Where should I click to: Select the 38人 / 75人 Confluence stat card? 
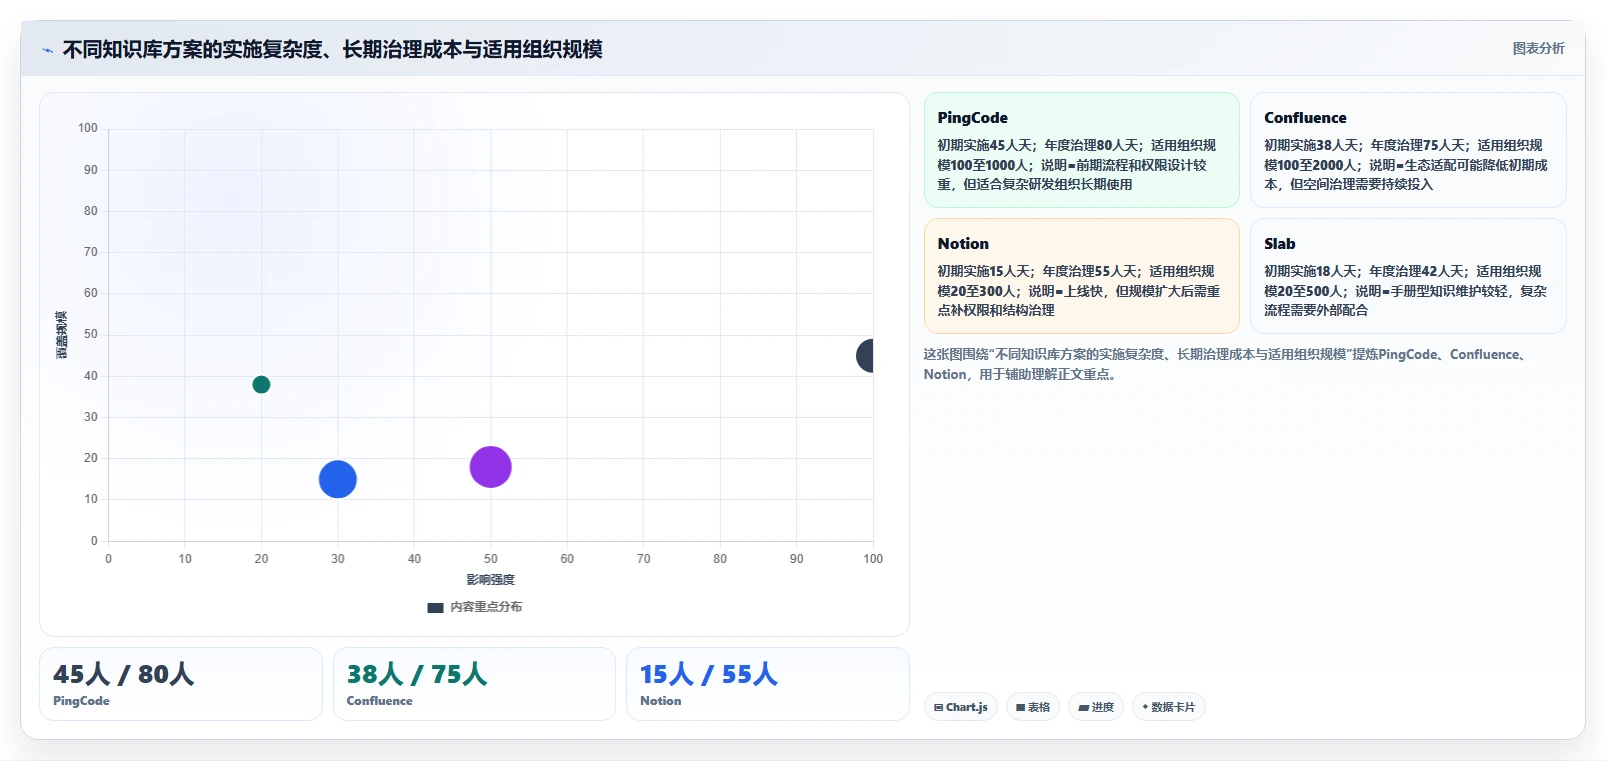click(474, 684)
